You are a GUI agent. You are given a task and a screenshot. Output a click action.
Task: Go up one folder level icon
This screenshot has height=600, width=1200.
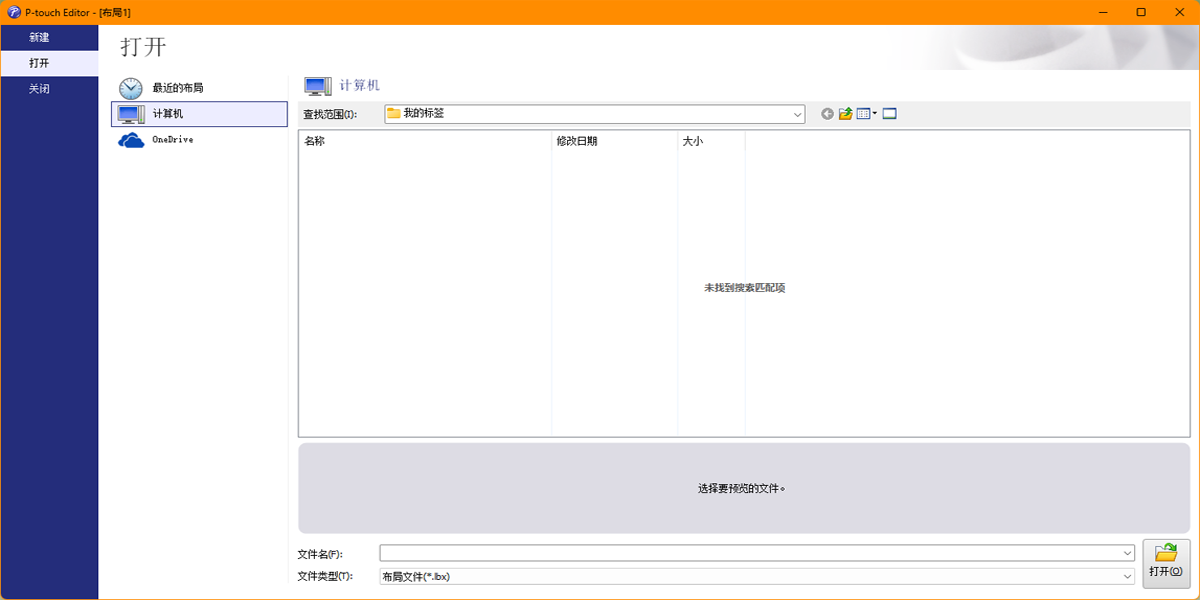coord(846,114)
